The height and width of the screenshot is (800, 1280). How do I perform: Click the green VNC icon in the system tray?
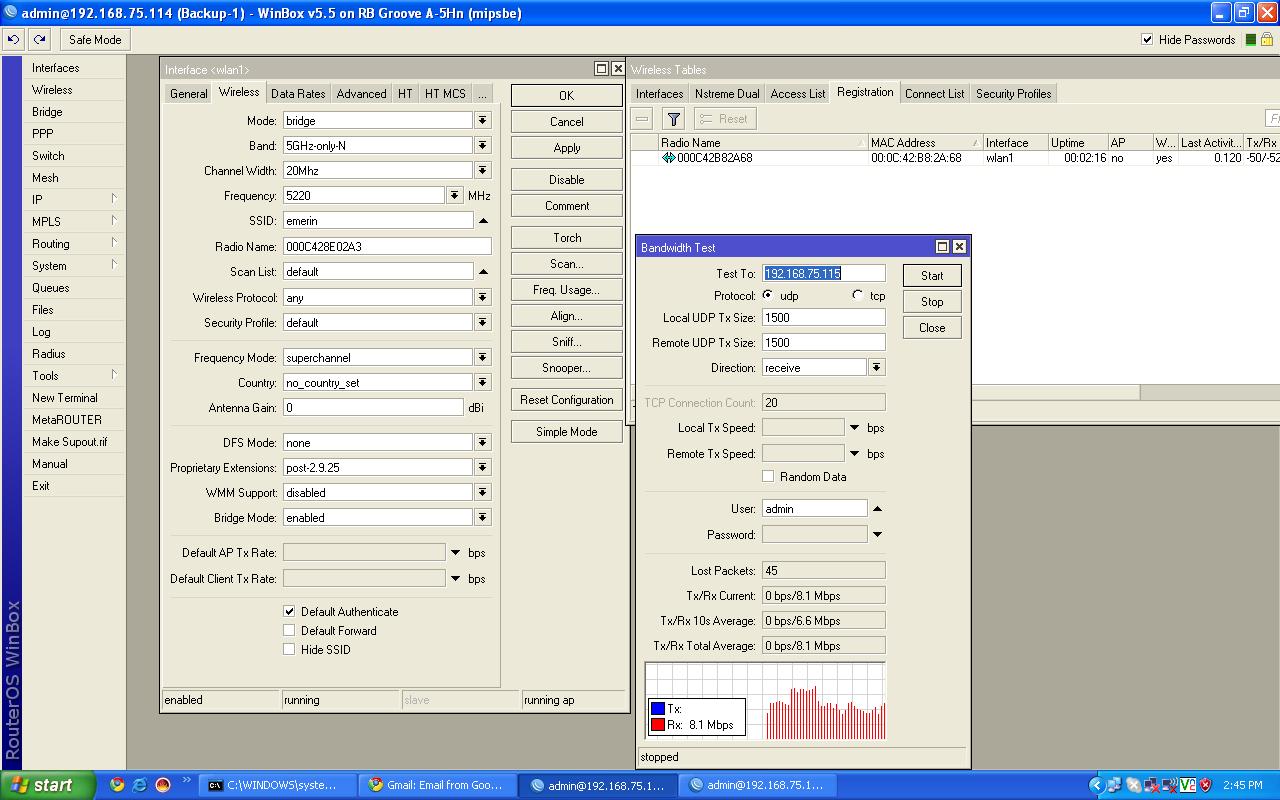click(1188, 785)
